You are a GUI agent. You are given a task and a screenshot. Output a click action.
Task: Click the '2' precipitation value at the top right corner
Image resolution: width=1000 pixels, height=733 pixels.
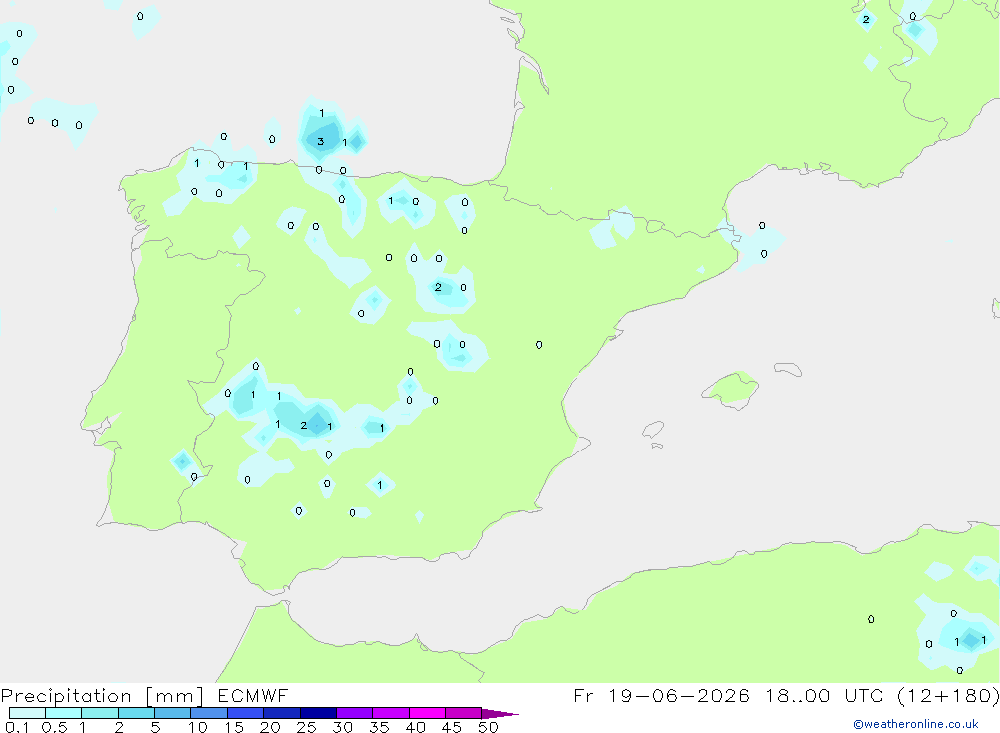(x=865, y=20)
